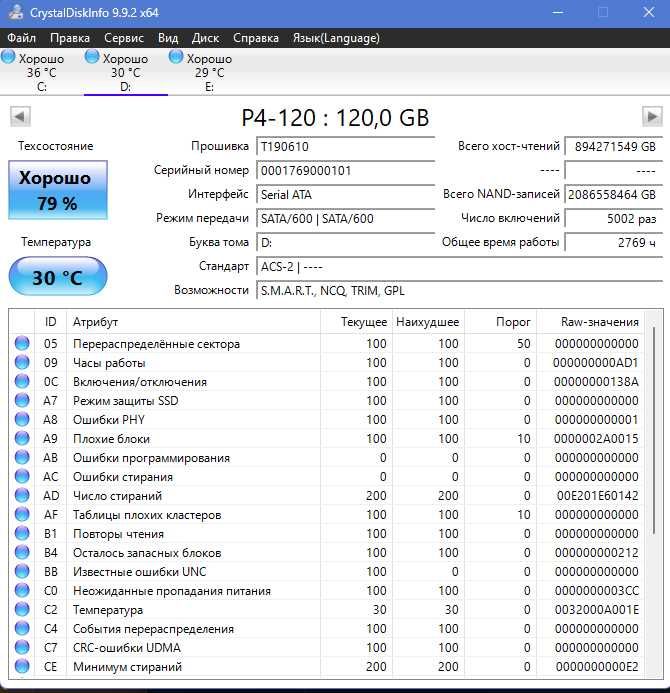The width and height of the screenshot is (670, 693).
Task: Click the serial number field 0001769000101
Action: click(x=345, y=170)
